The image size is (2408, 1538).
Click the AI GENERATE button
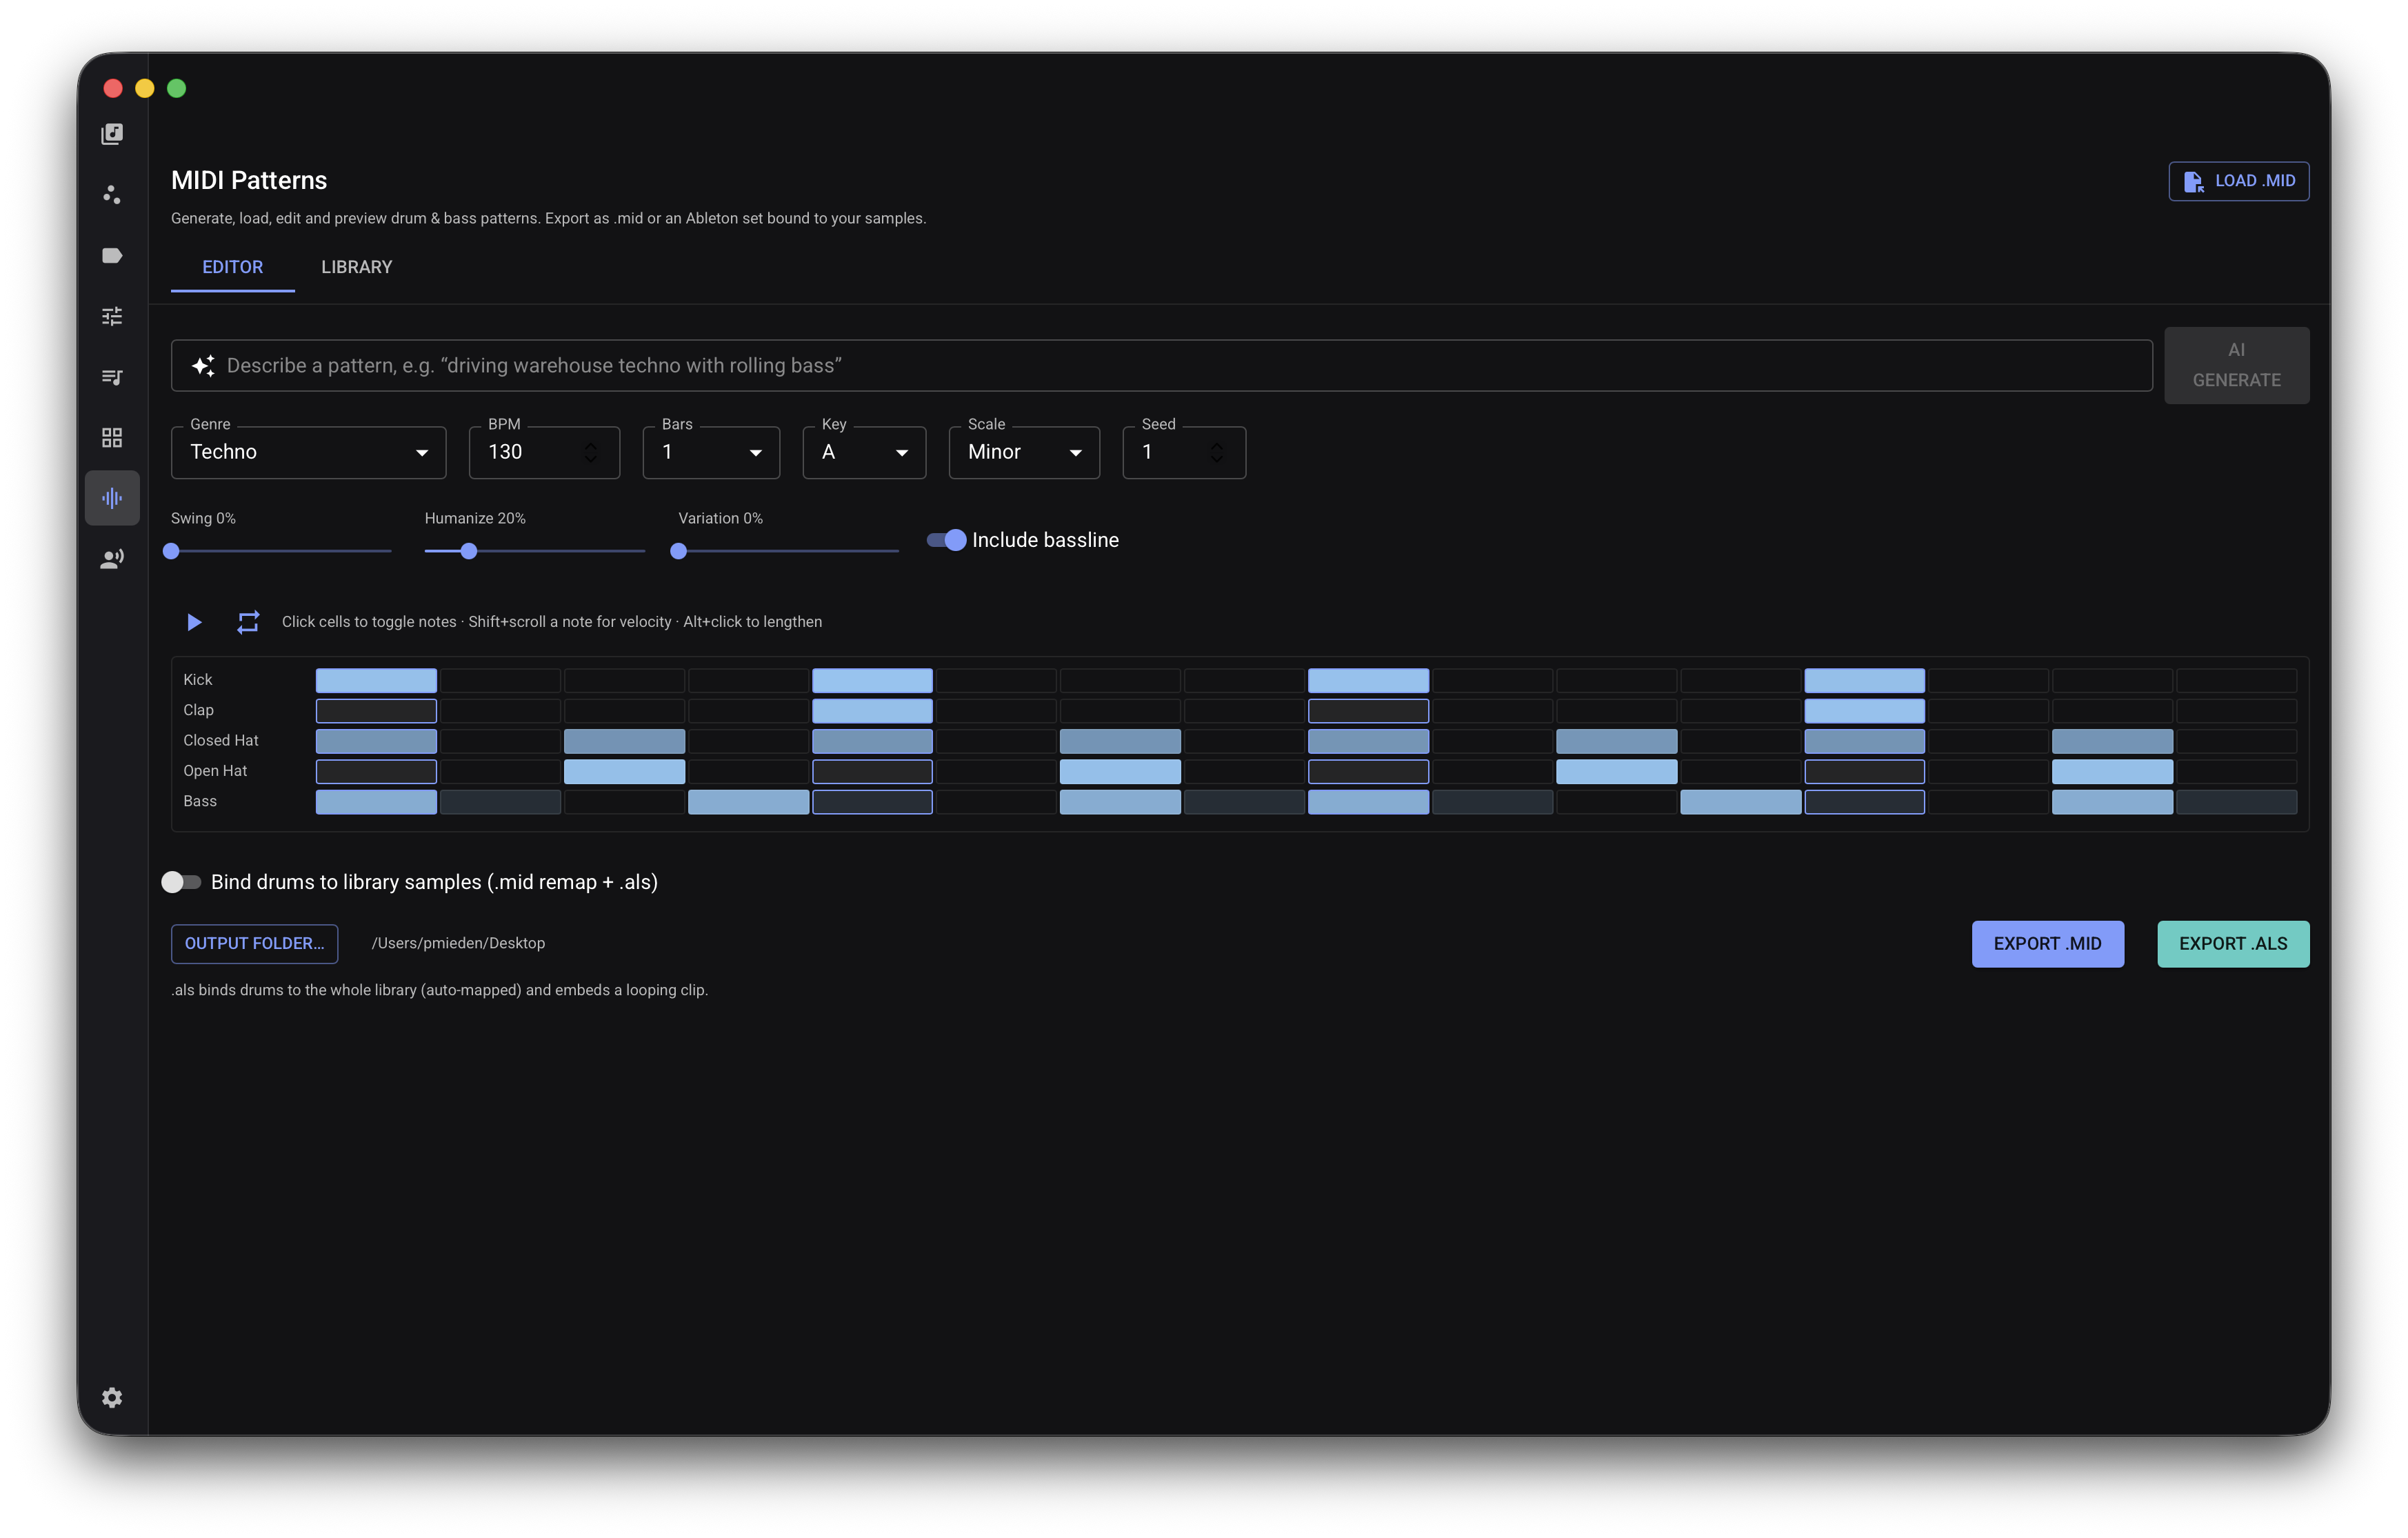(x=2236, y=366)
